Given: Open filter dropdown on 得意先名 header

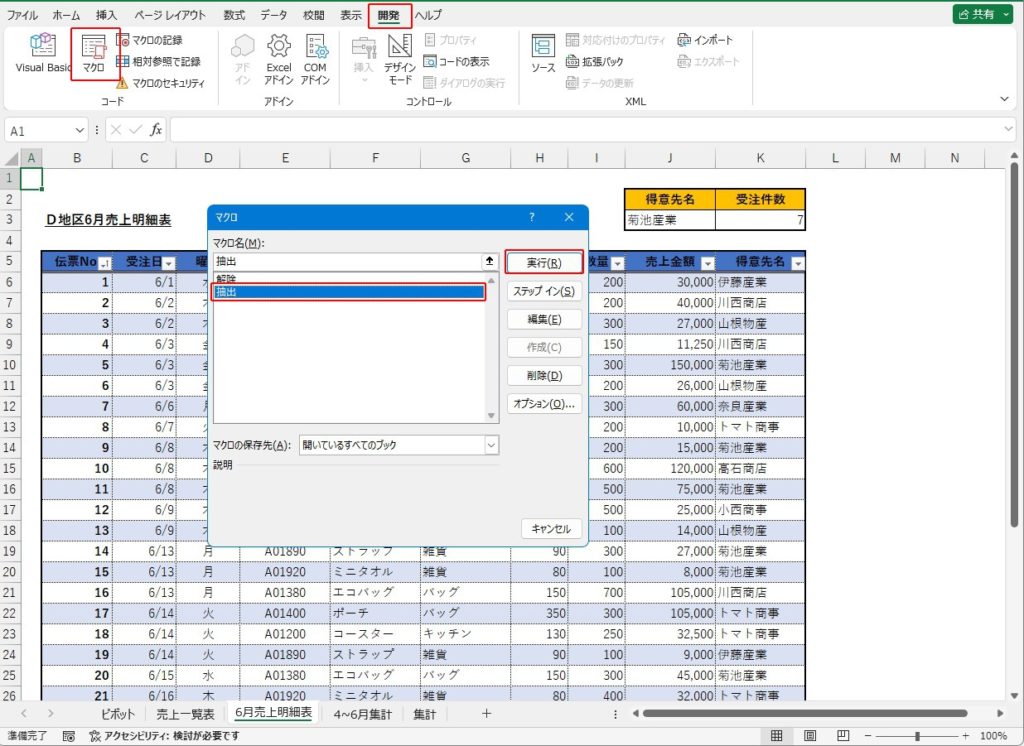Looking at the screenshot, I should click(x=797, y=263).
